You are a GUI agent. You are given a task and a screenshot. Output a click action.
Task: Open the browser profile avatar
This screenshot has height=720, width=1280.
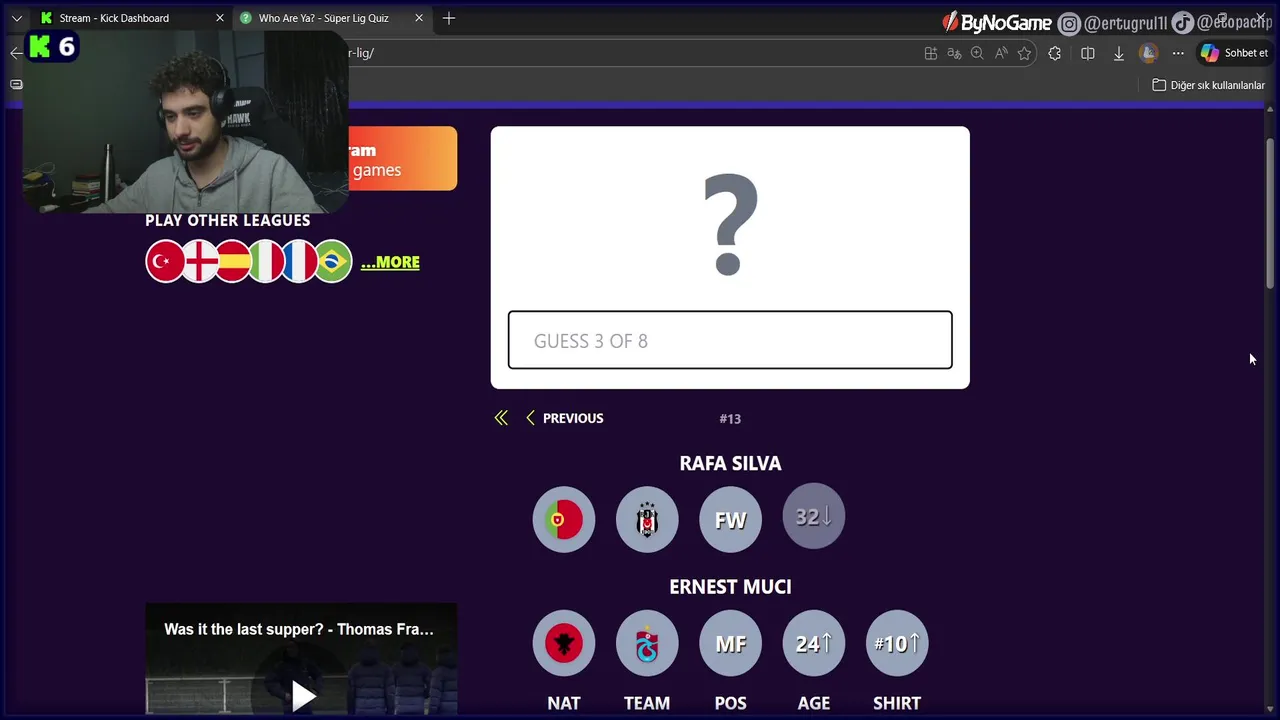pos(1148,53)
